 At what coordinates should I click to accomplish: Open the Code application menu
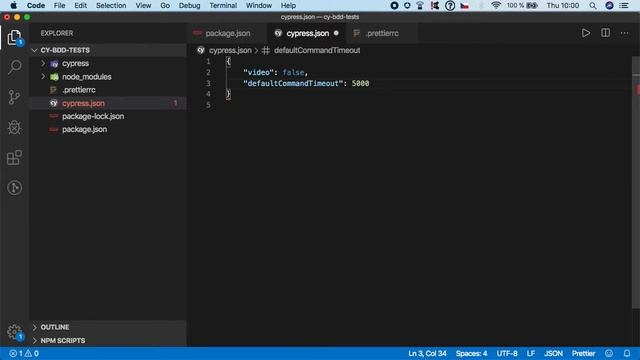coord(36,6)
